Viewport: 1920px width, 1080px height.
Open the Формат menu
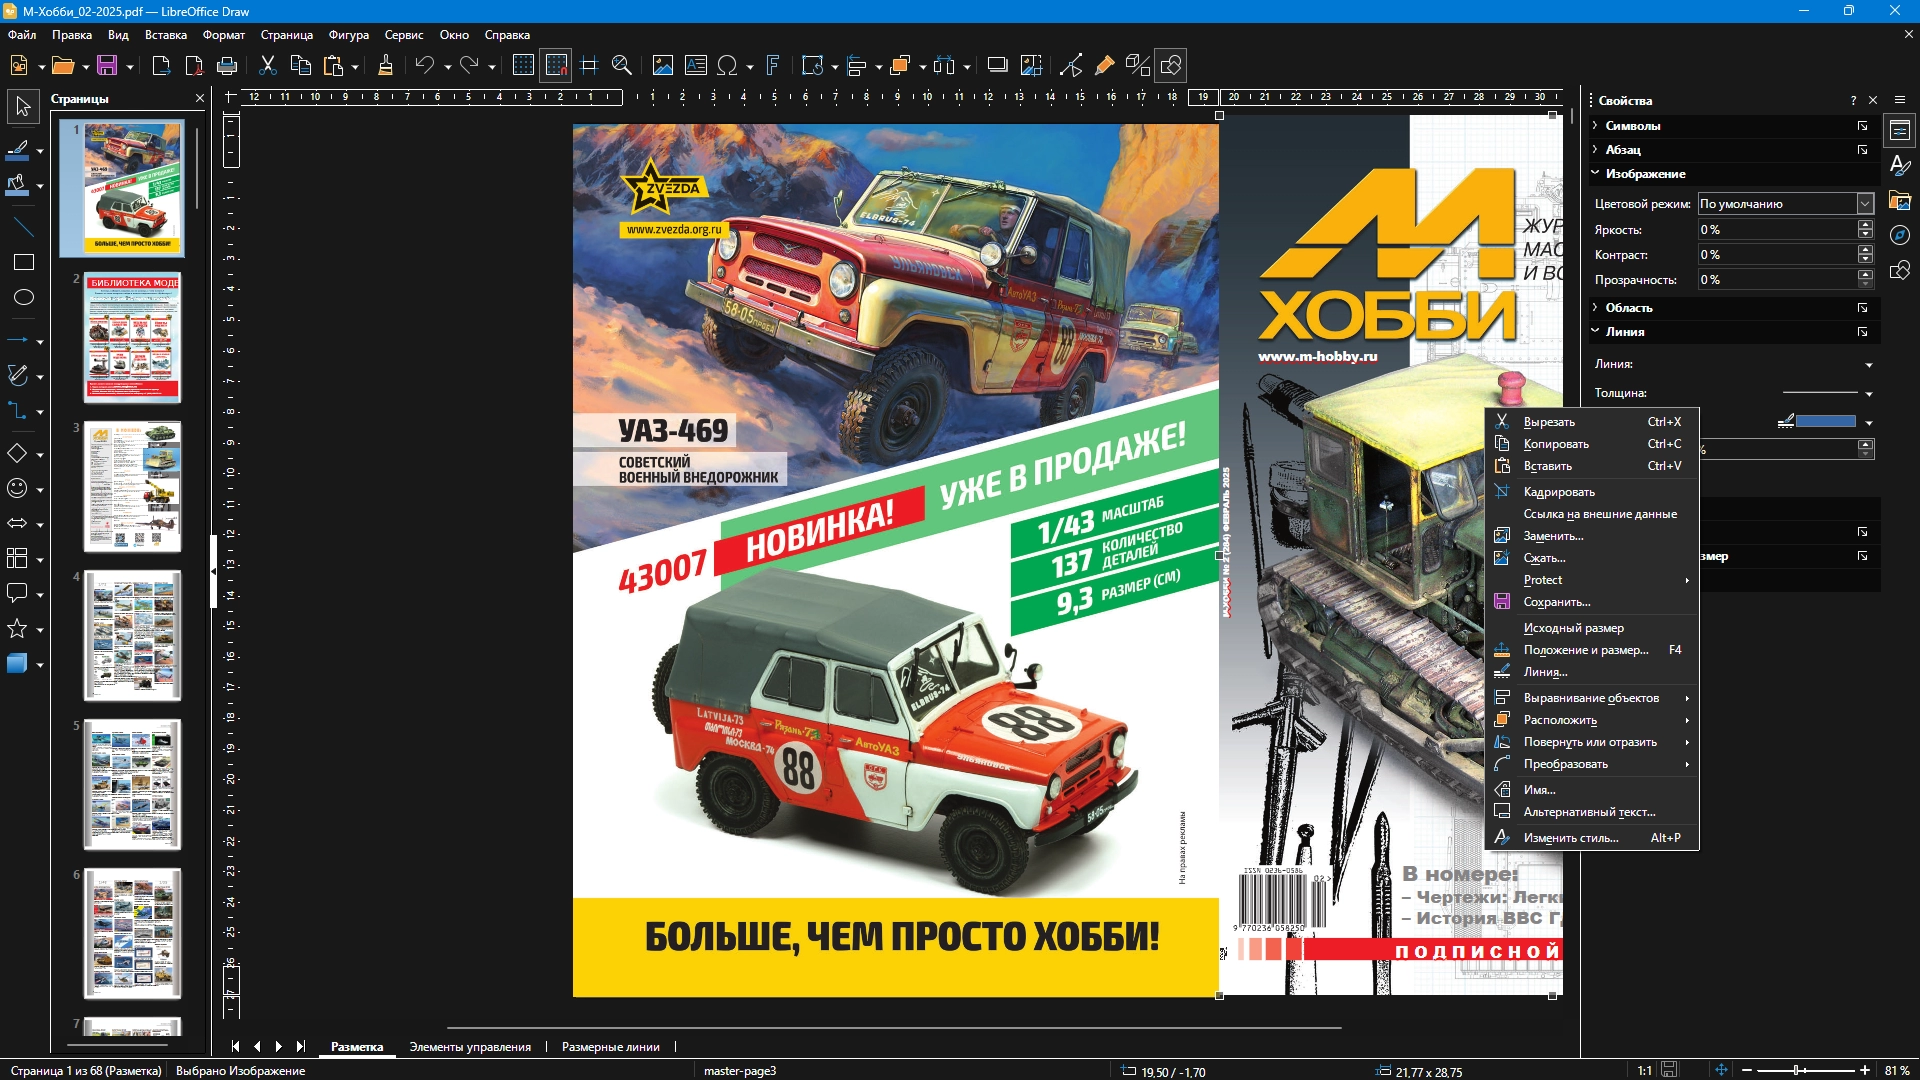(x=223, y=35)
